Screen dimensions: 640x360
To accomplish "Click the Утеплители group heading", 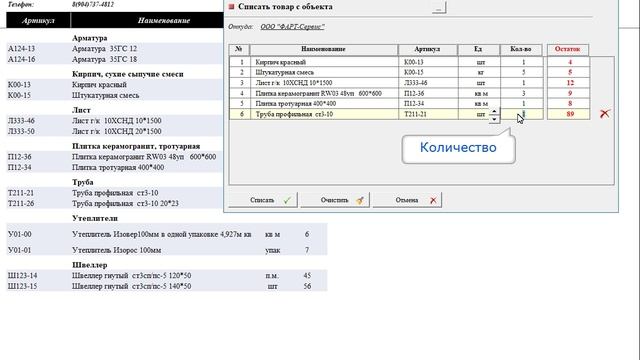I will (95, 218).
